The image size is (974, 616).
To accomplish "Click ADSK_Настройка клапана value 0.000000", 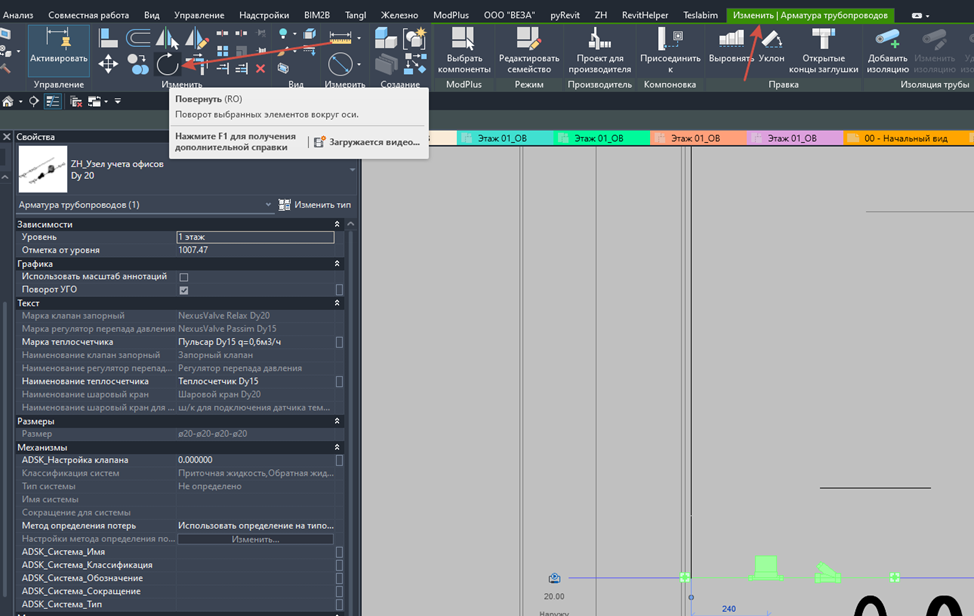I will (x=255, y=460).
